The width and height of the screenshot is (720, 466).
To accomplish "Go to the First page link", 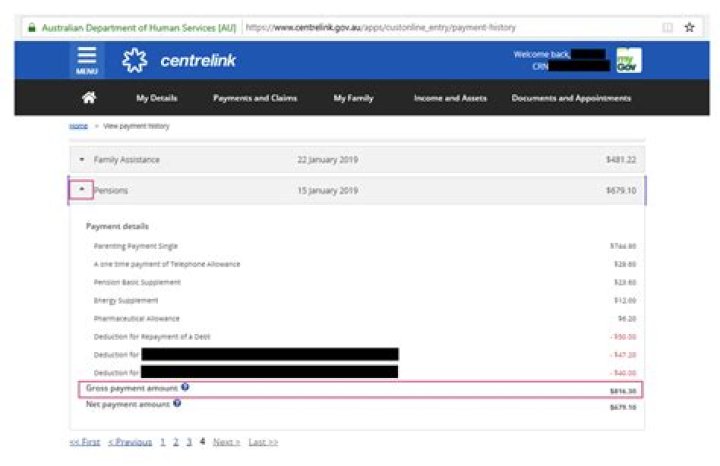I will pyautogui.click(x=85, y=441).
